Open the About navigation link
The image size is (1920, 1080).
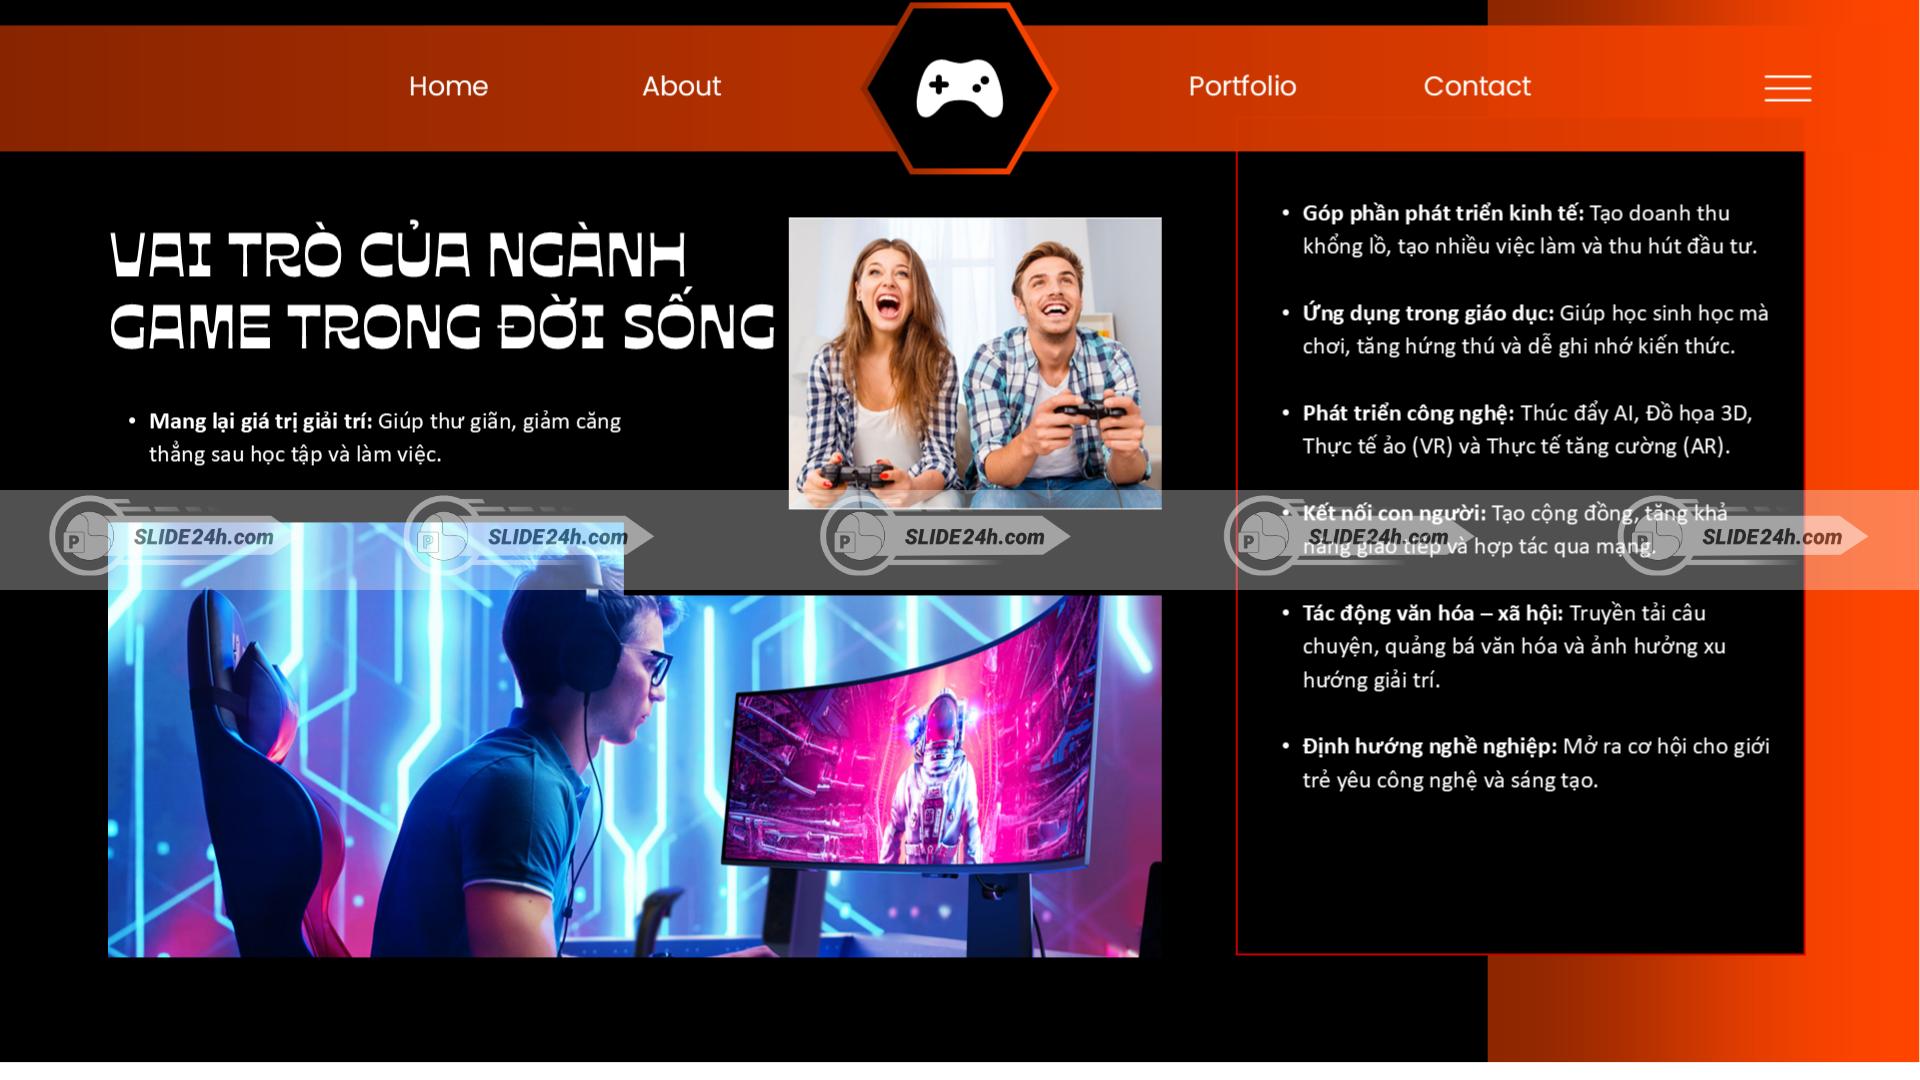(681, 86)
